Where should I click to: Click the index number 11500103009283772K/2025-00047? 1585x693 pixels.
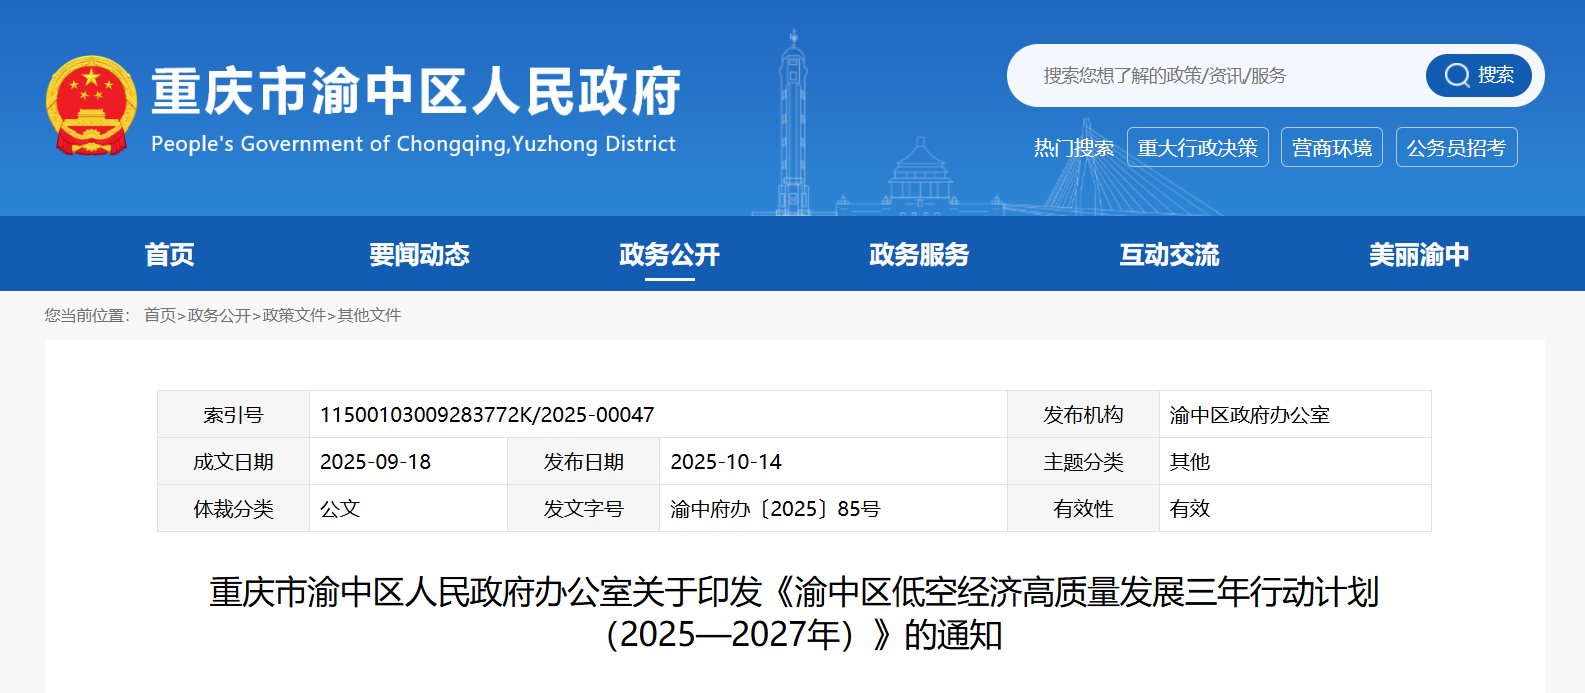click(x=487, y=415)
